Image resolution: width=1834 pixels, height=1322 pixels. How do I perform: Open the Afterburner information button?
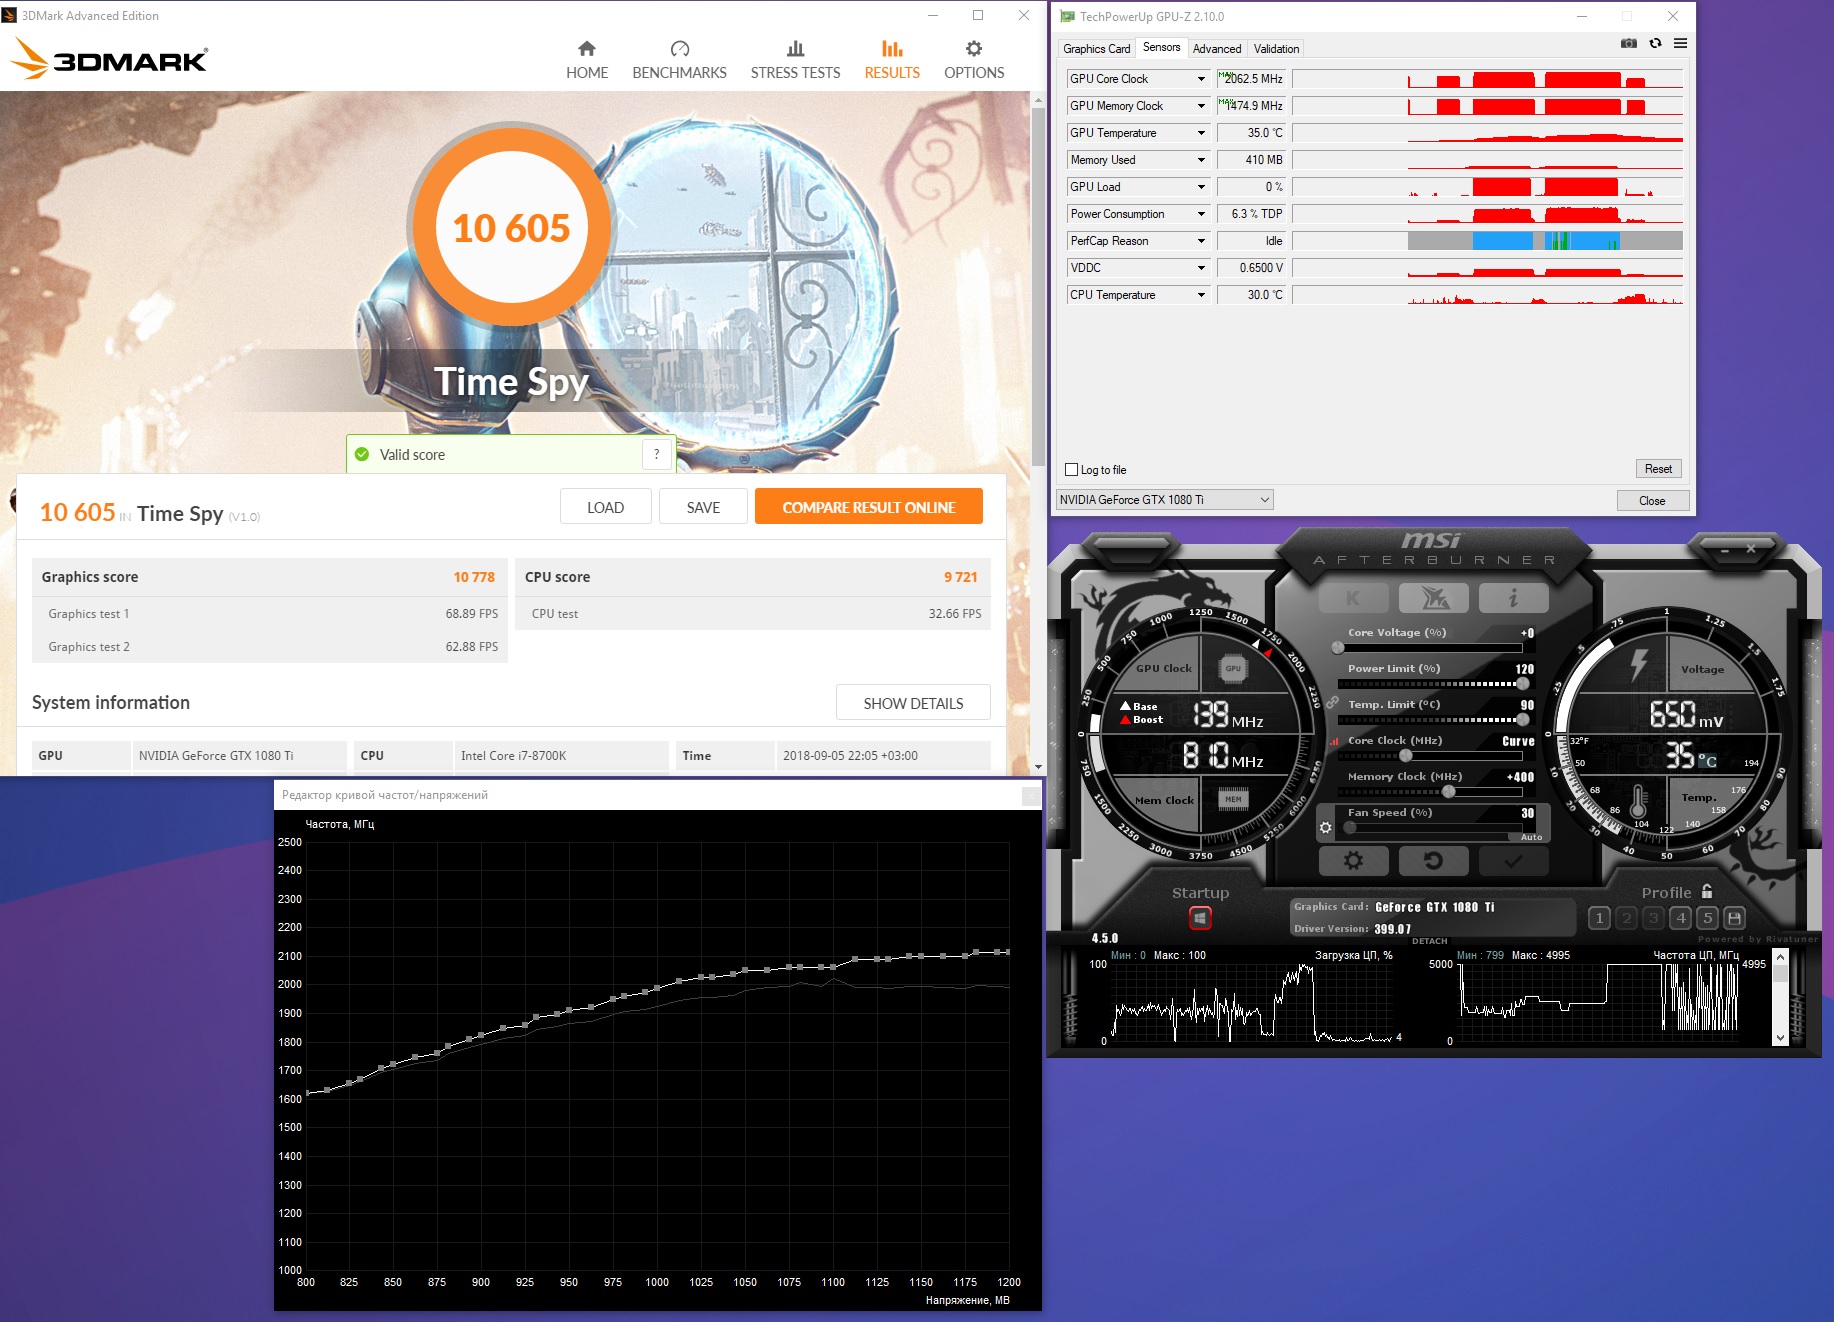[1514, 598]
